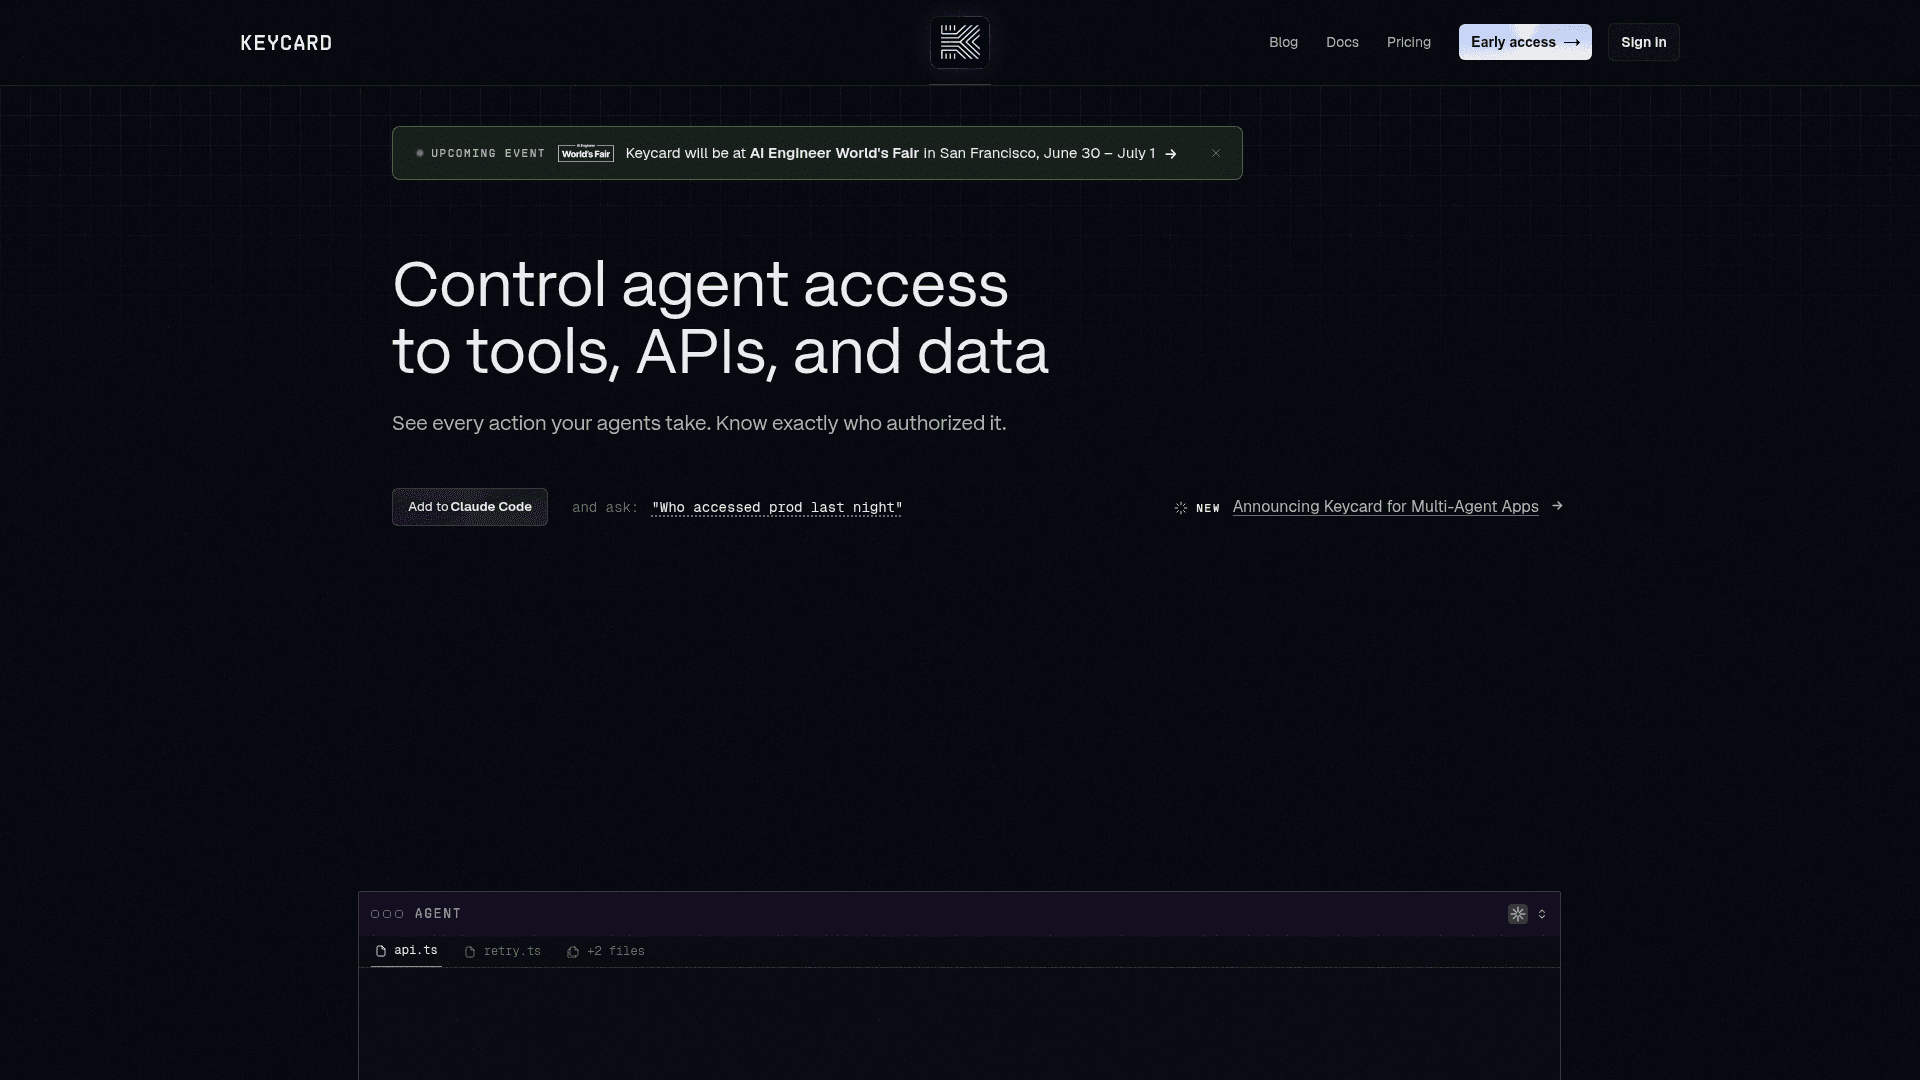This screenshot has height=1080, width=1920.
Task: Open the agent selector up-down chevron
Action: coord(1542,914)
